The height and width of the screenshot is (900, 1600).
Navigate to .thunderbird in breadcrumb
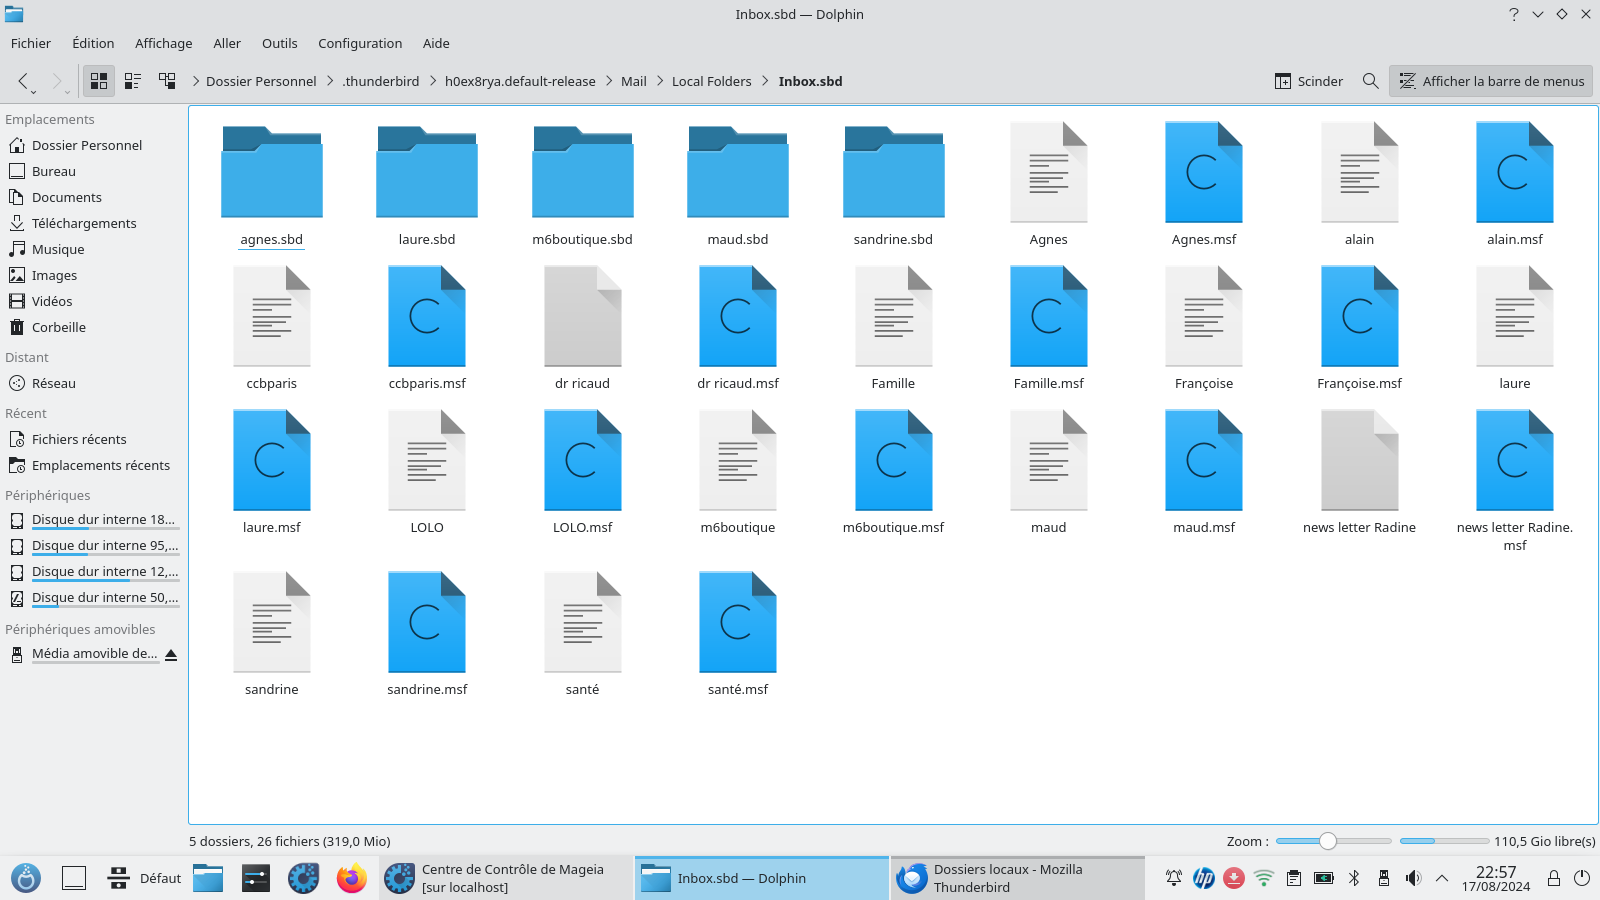381,81
